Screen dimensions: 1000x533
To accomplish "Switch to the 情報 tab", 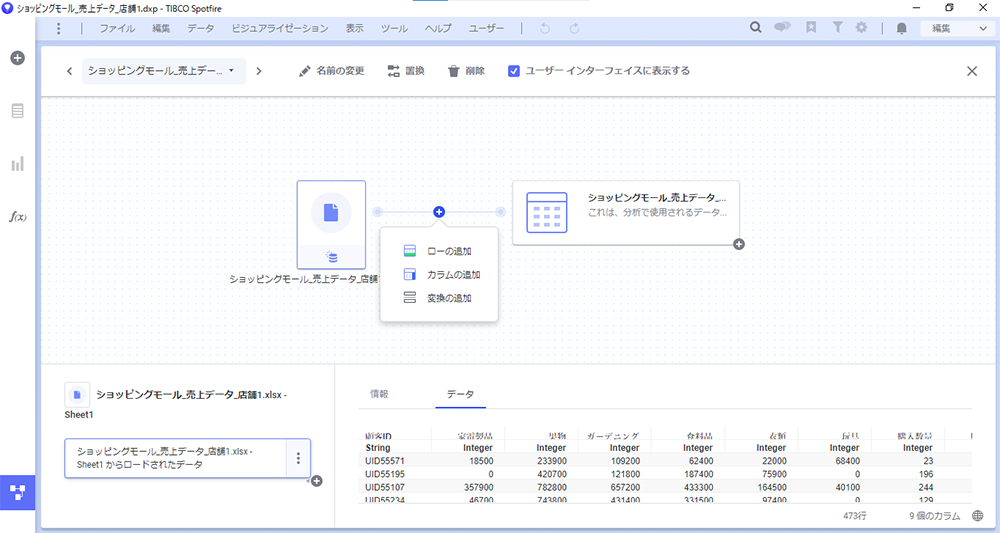I will tap(379, 394).
